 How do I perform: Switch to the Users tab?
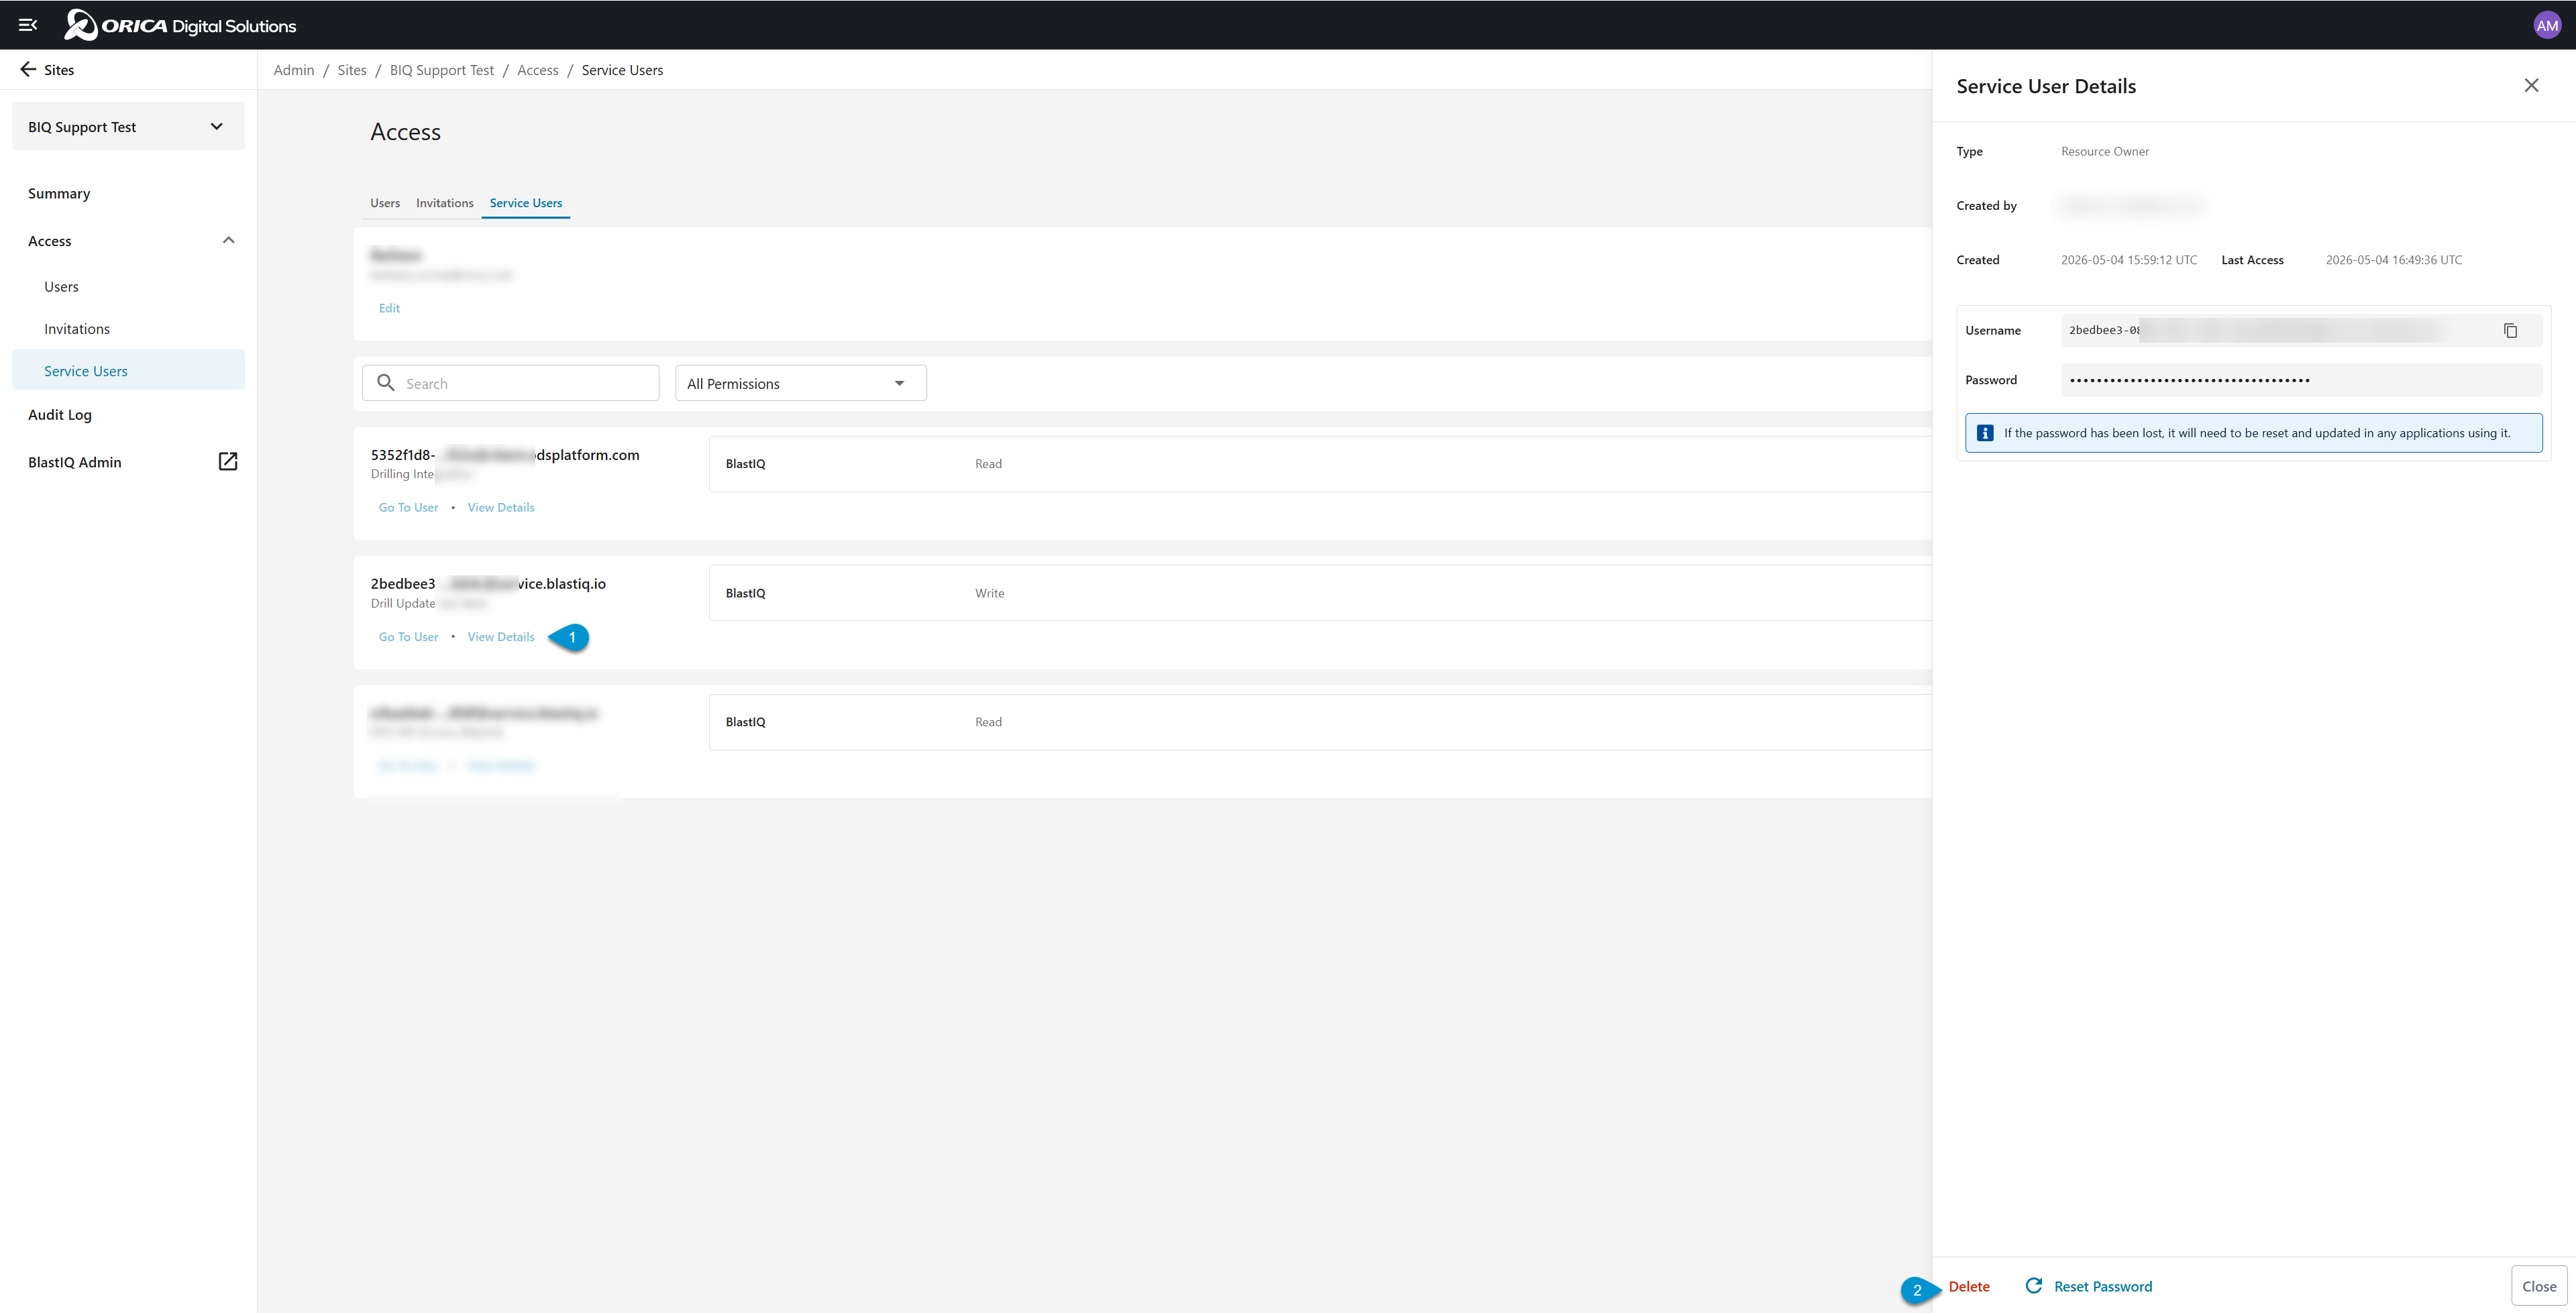click(385, 203)
